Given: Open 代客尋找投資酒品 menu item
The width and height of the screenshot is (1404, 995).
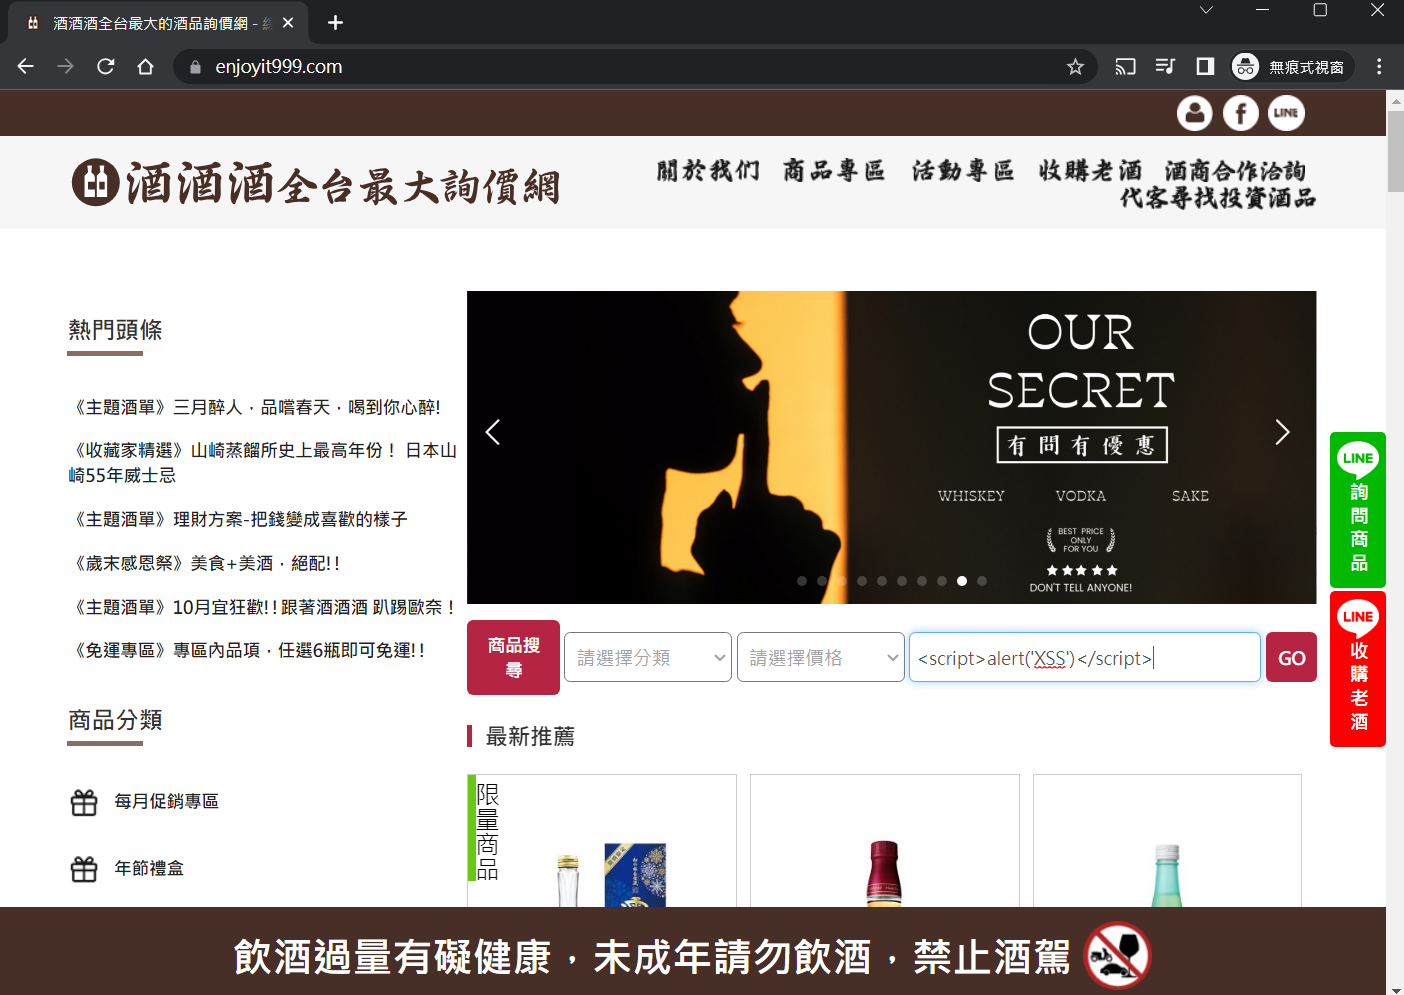Looking at the screenshot, I should [1218, 198].
